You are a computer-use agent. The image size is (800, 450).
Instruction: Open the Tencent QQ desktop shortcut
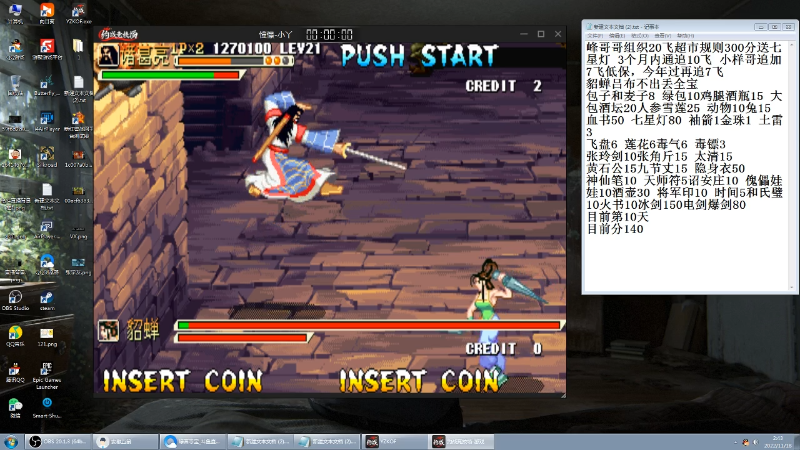coord(15,372)
